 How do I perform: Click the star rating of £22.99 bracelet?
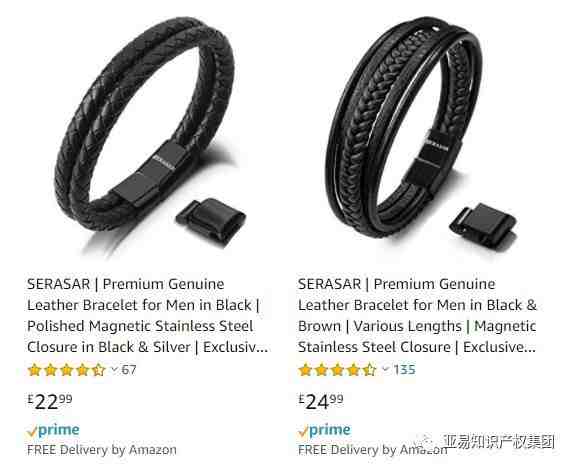(x=67, y=370)
